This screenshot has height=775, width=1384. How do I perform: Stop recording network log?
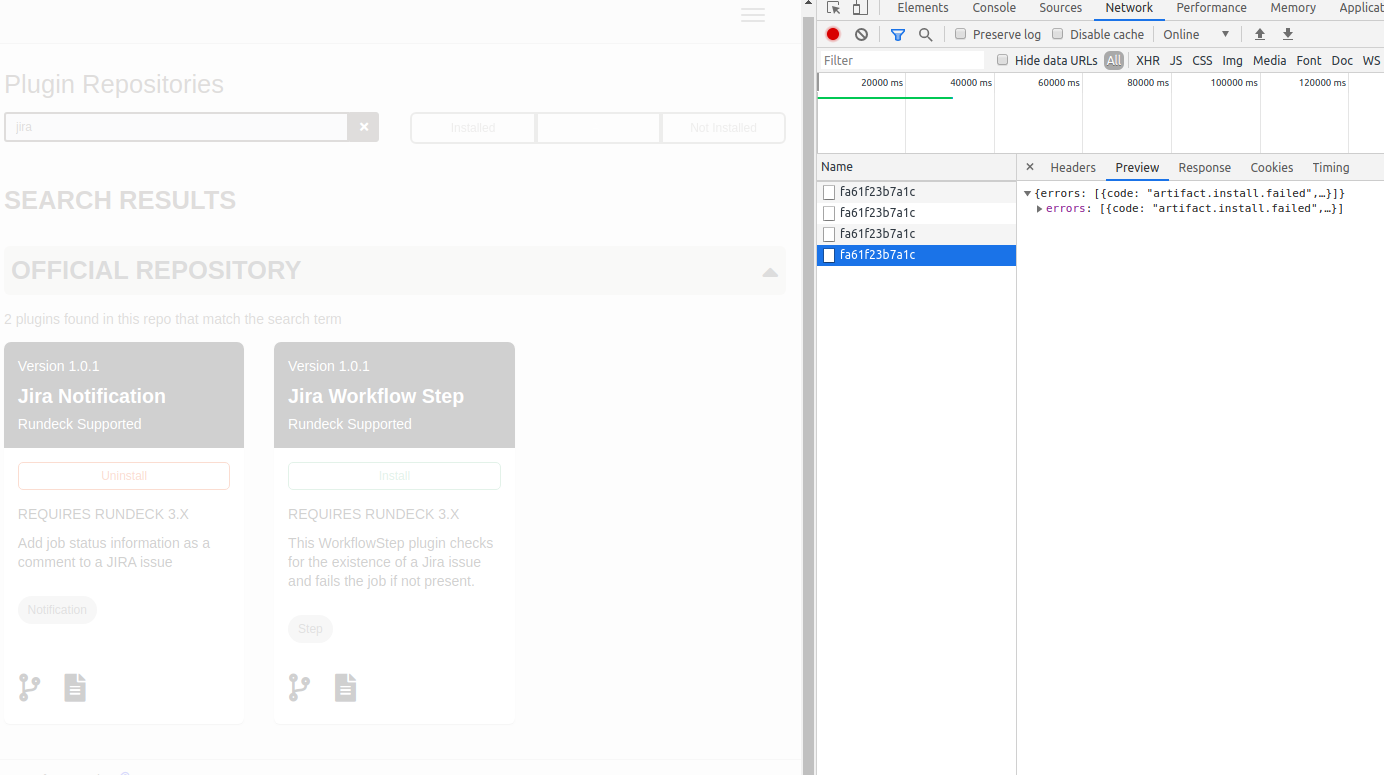(832, 33)
